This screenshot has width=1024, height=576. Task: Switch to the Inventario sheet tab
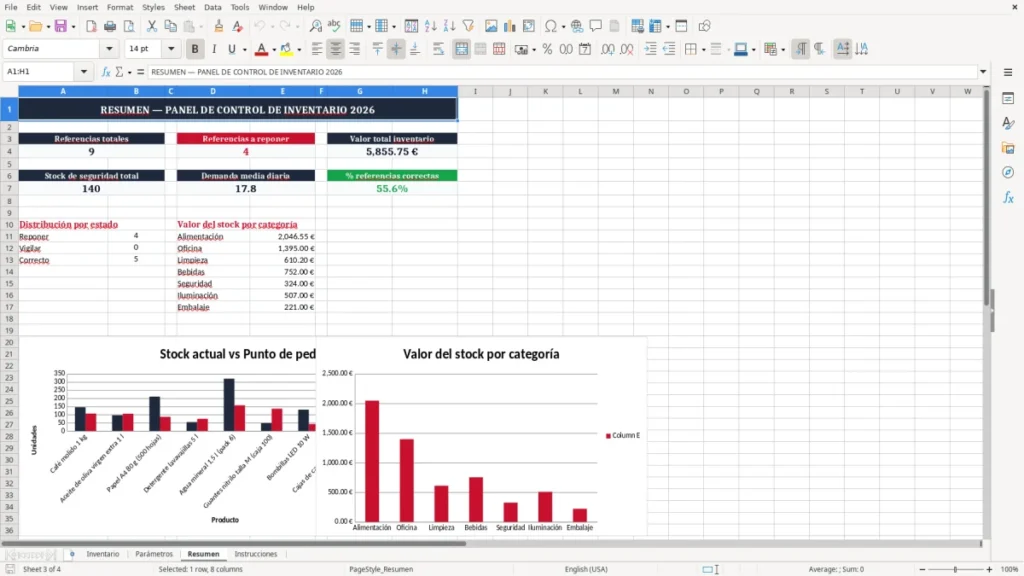coord(103,554)
